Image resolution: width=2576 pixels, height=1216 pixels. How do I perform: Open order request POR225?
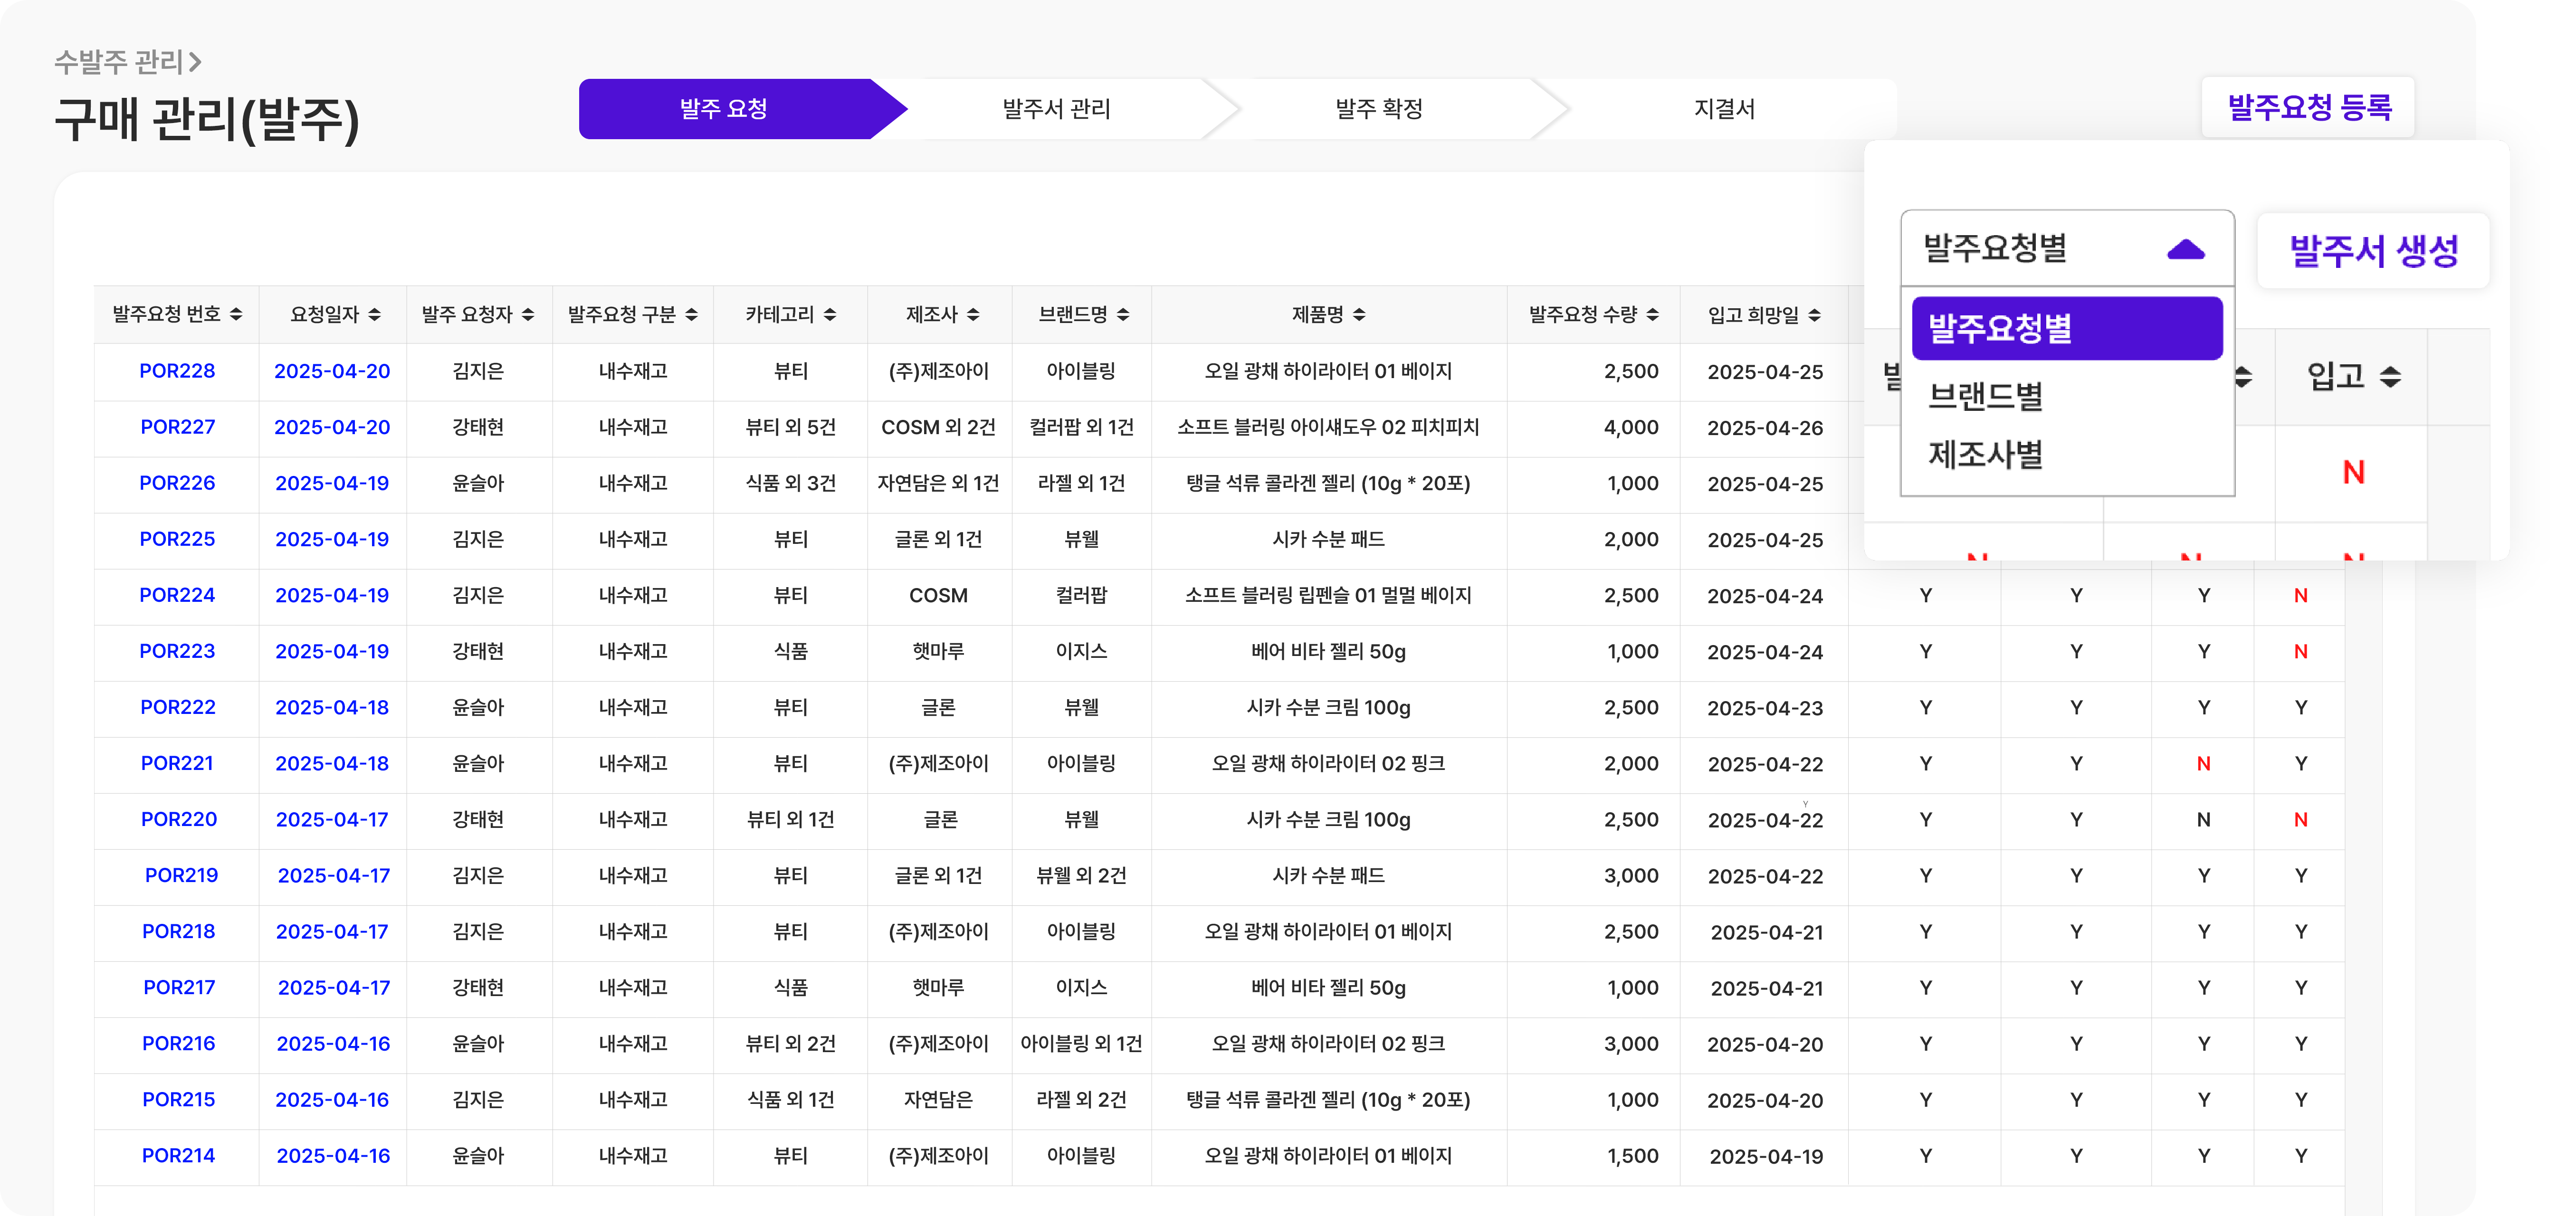(x=177, y=539)
